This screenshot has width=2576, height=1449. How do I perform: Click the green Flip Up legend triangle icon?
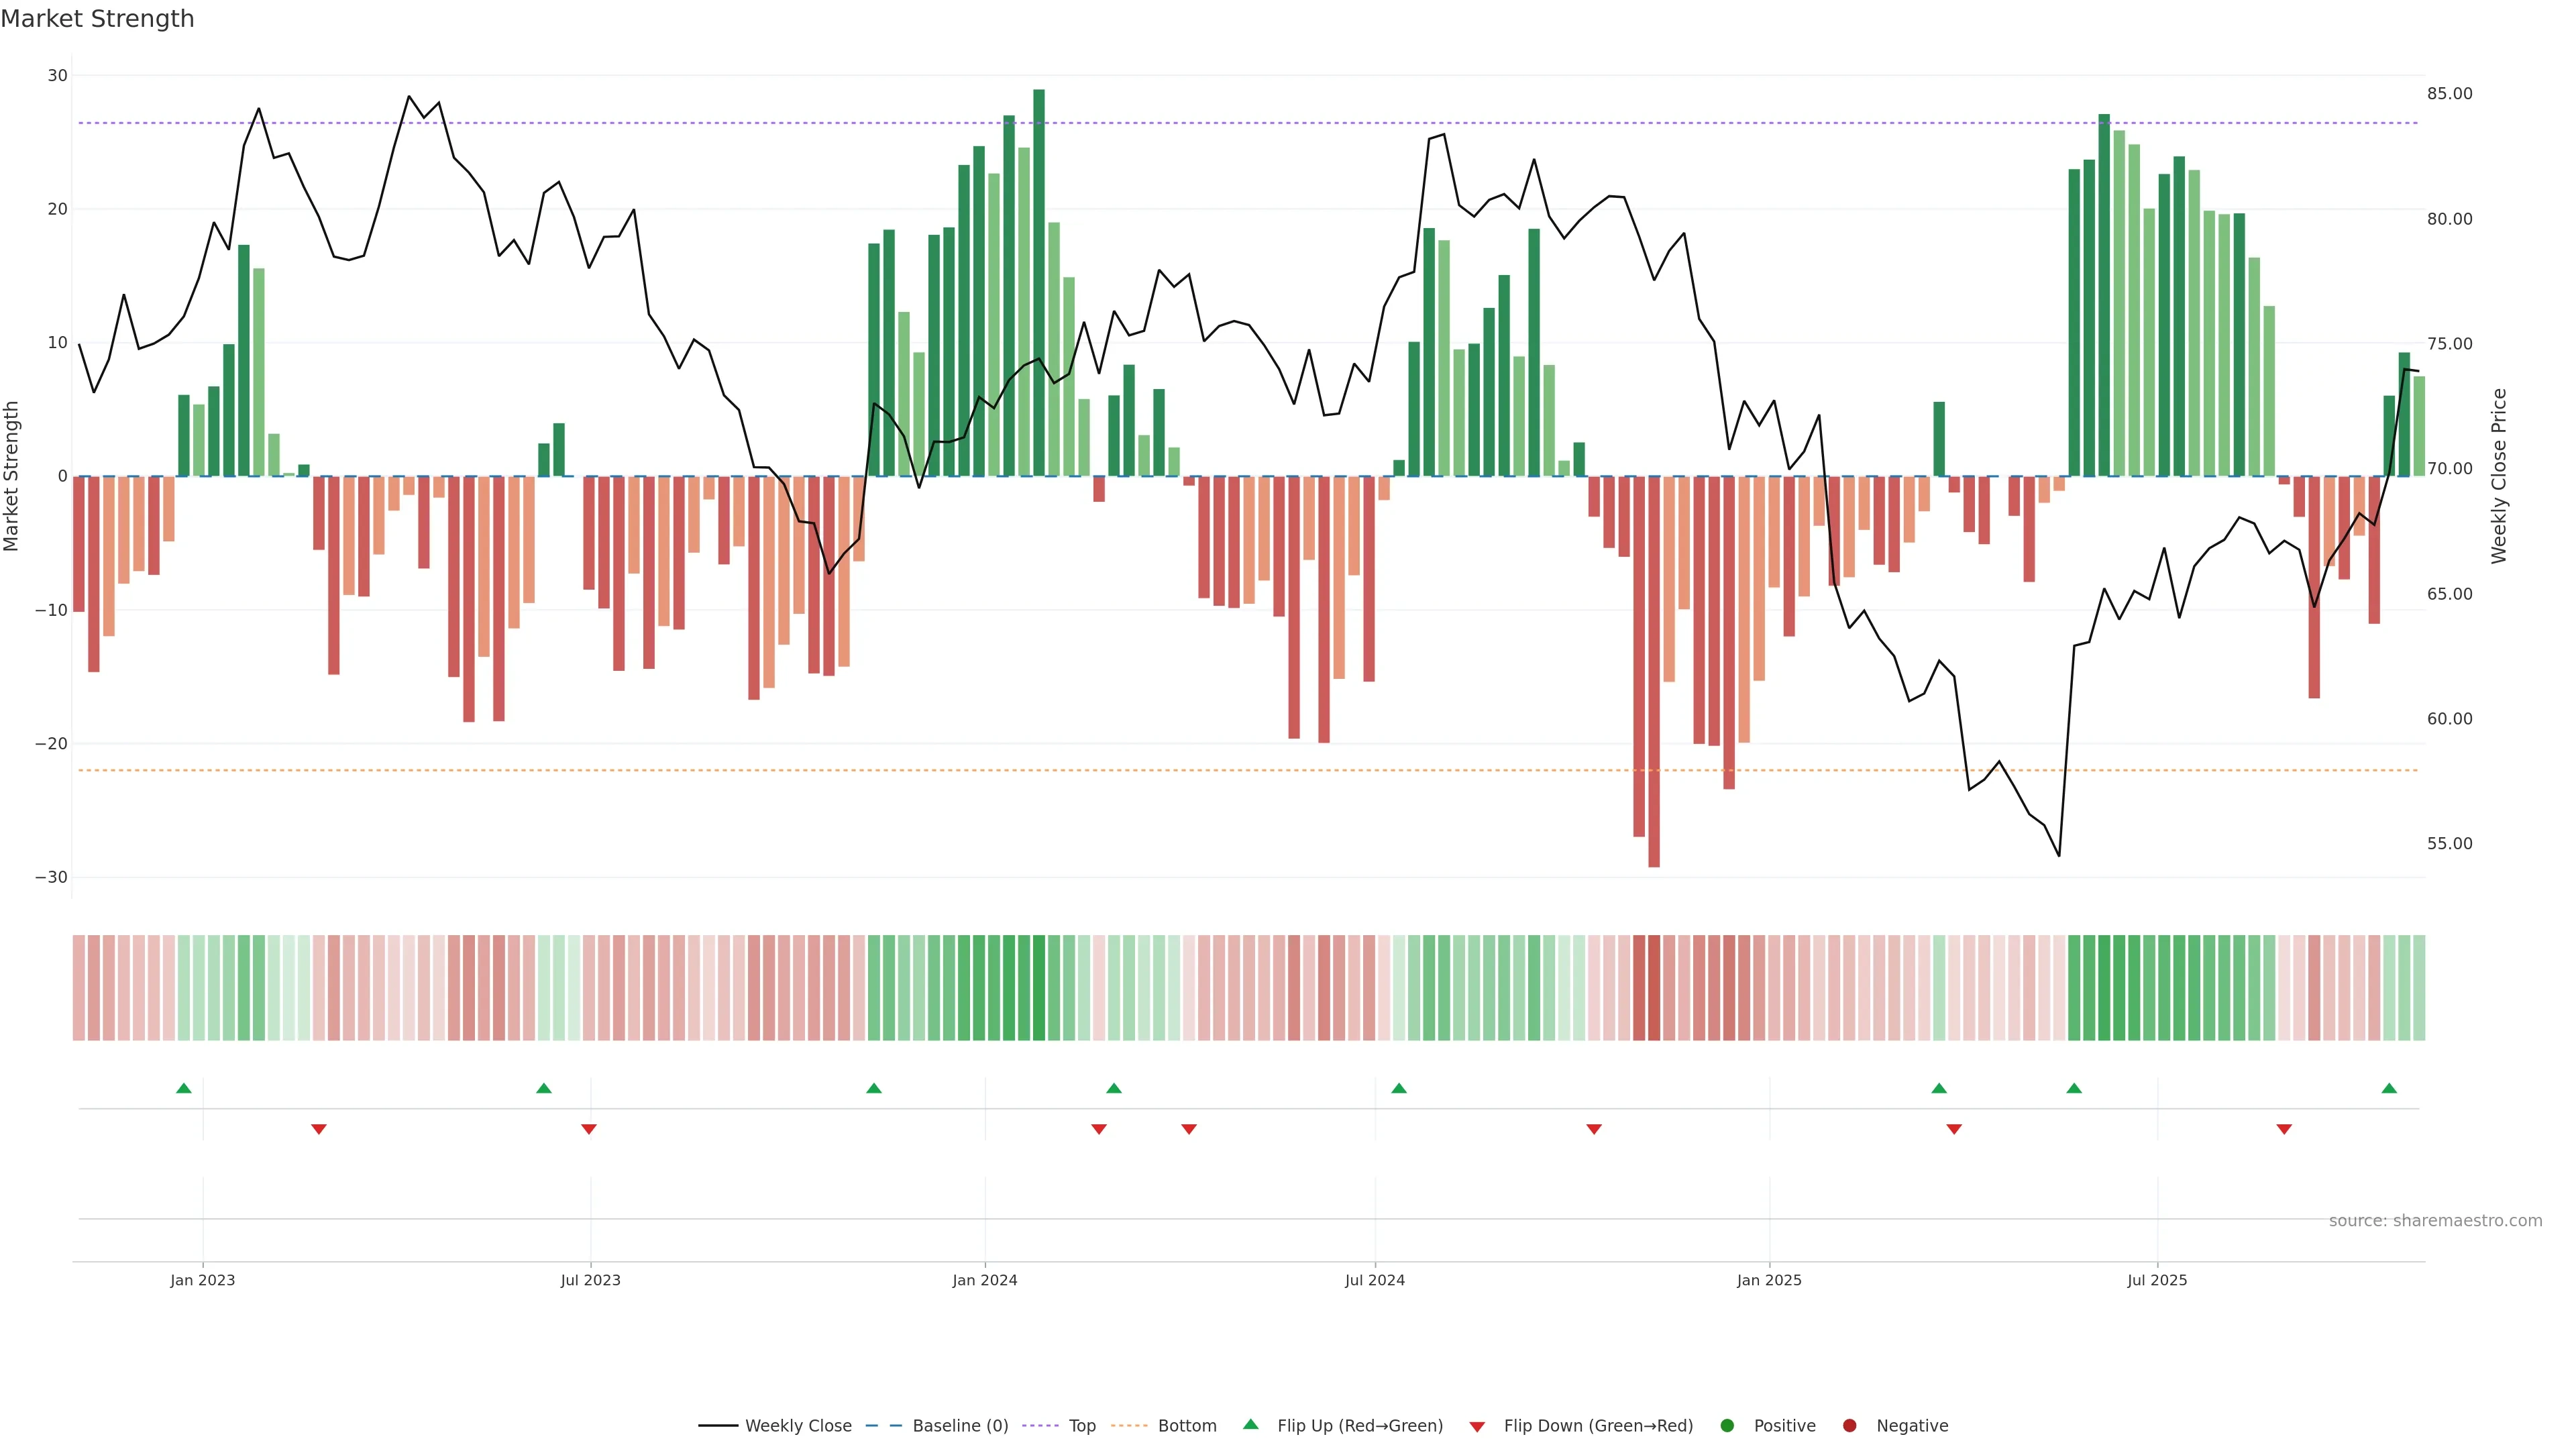point(1250,1424)
